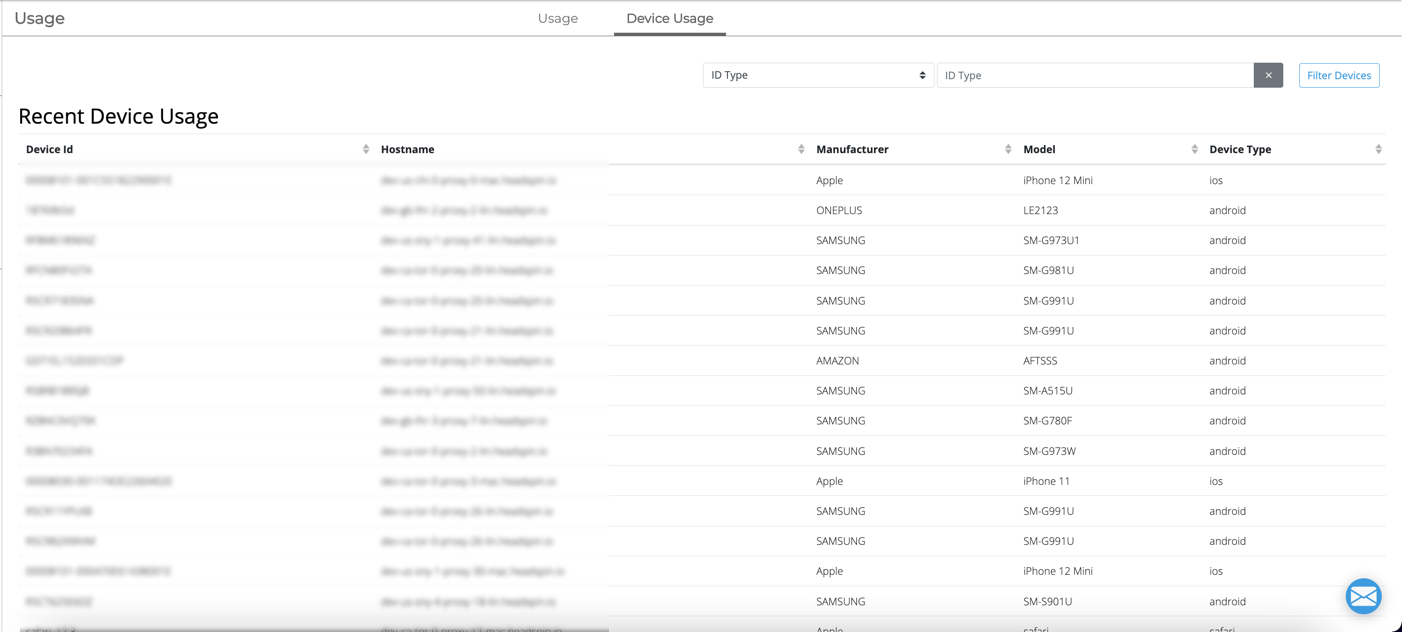
Task: Select the SM-S901U model cell
Action: (1047, 601)
